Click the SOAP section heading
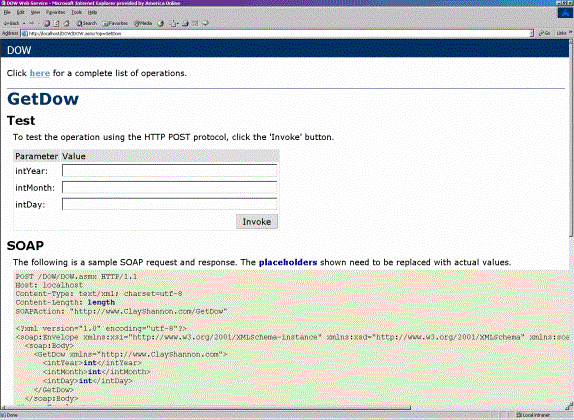The width and height of the screenshot is (574, 420). [x=25, y=245]
